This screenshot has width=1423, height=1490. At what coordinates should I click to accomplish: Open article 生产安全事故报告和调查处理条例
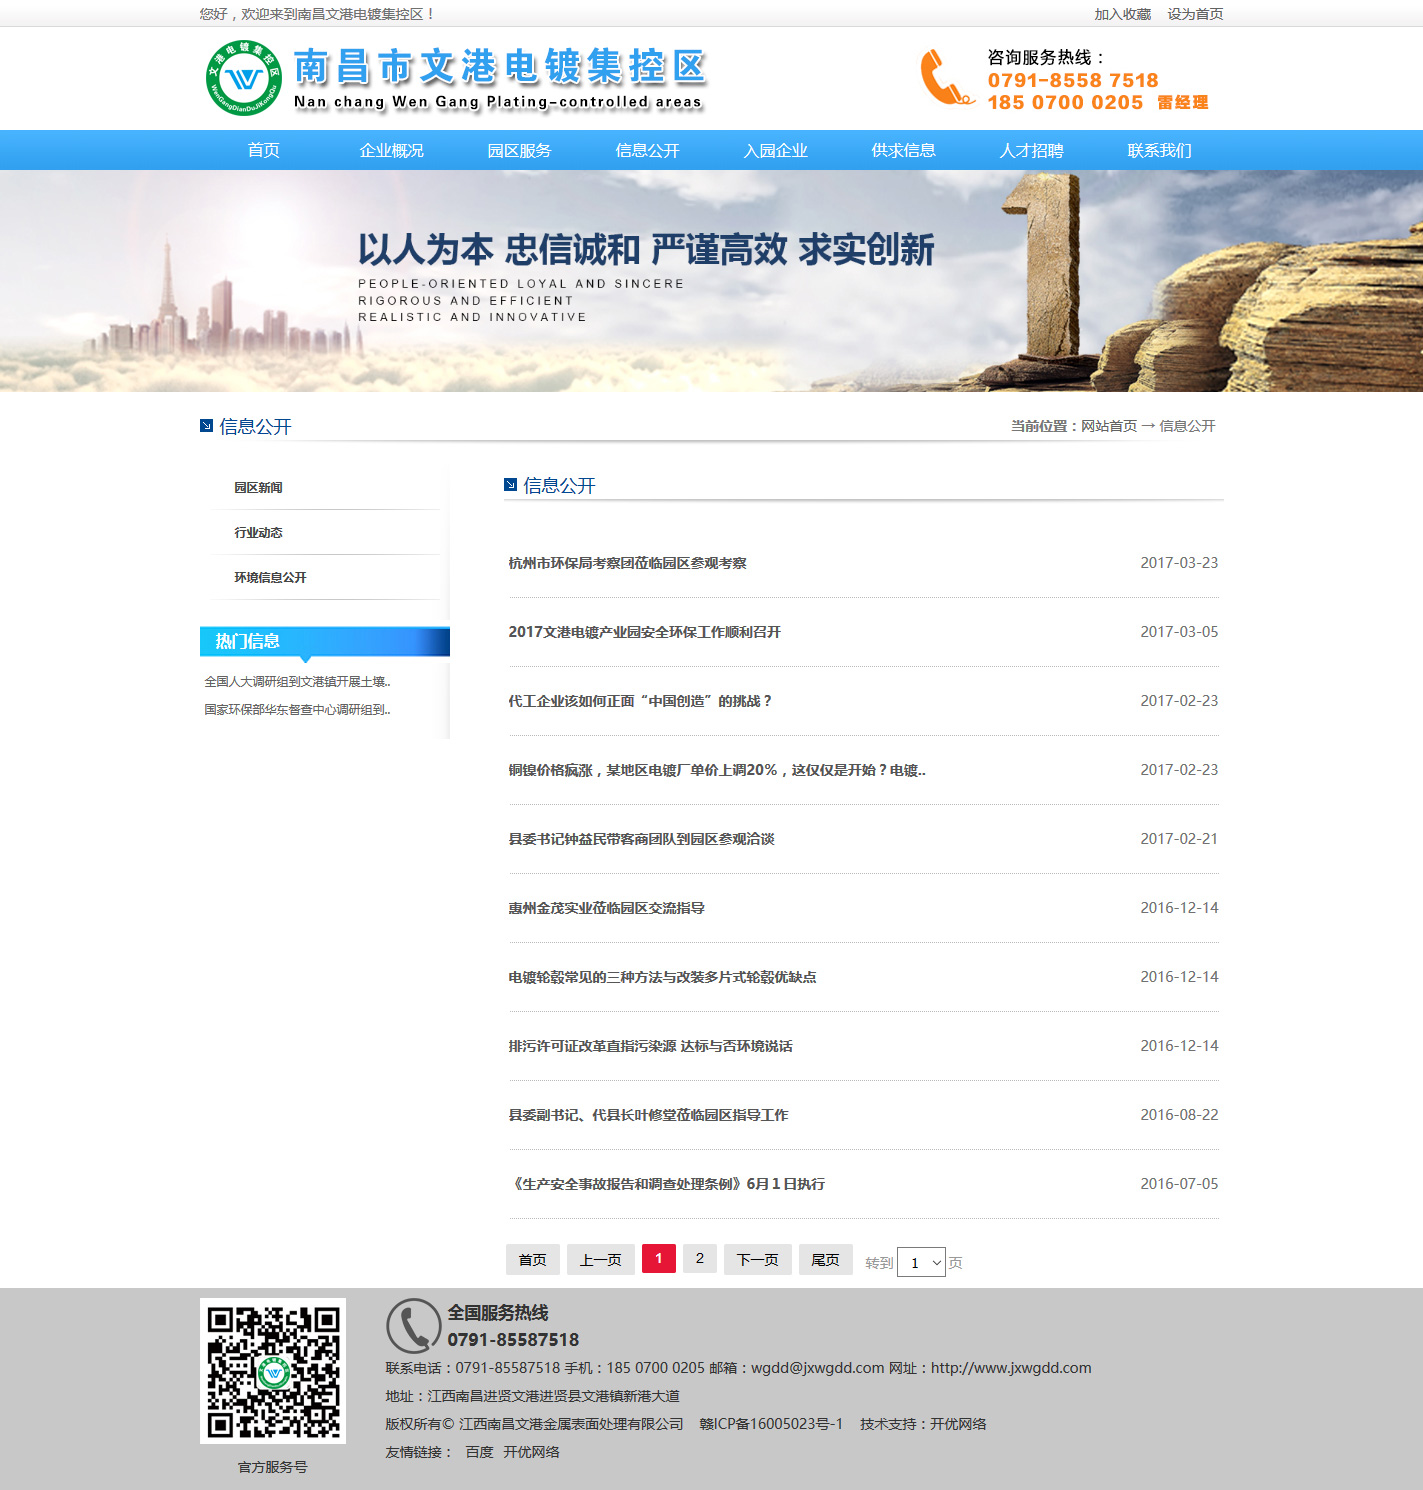[x=667, y=1184]
